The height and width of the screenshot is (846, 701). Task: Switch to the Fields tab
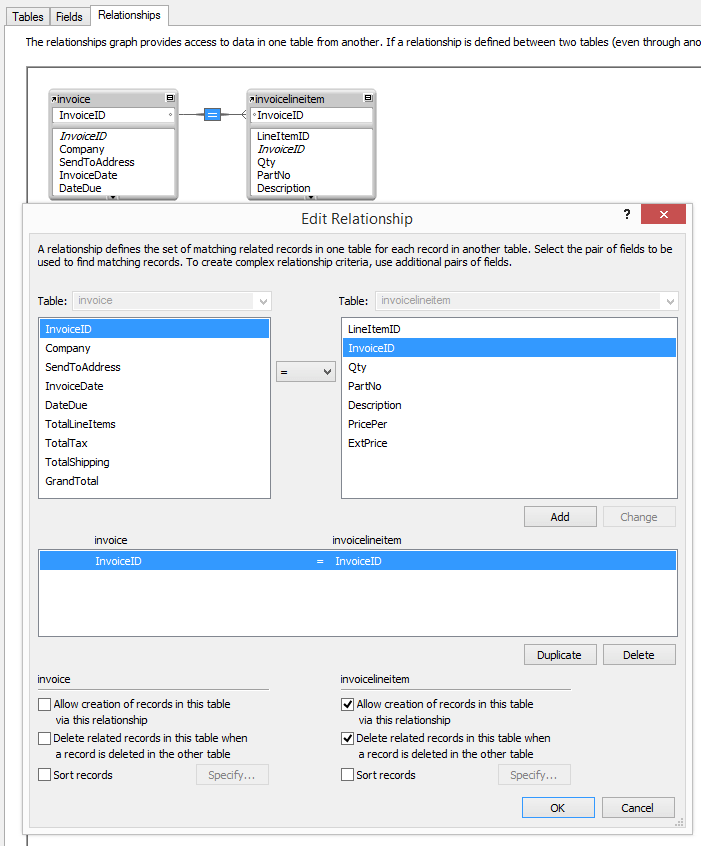pos(69,17)
